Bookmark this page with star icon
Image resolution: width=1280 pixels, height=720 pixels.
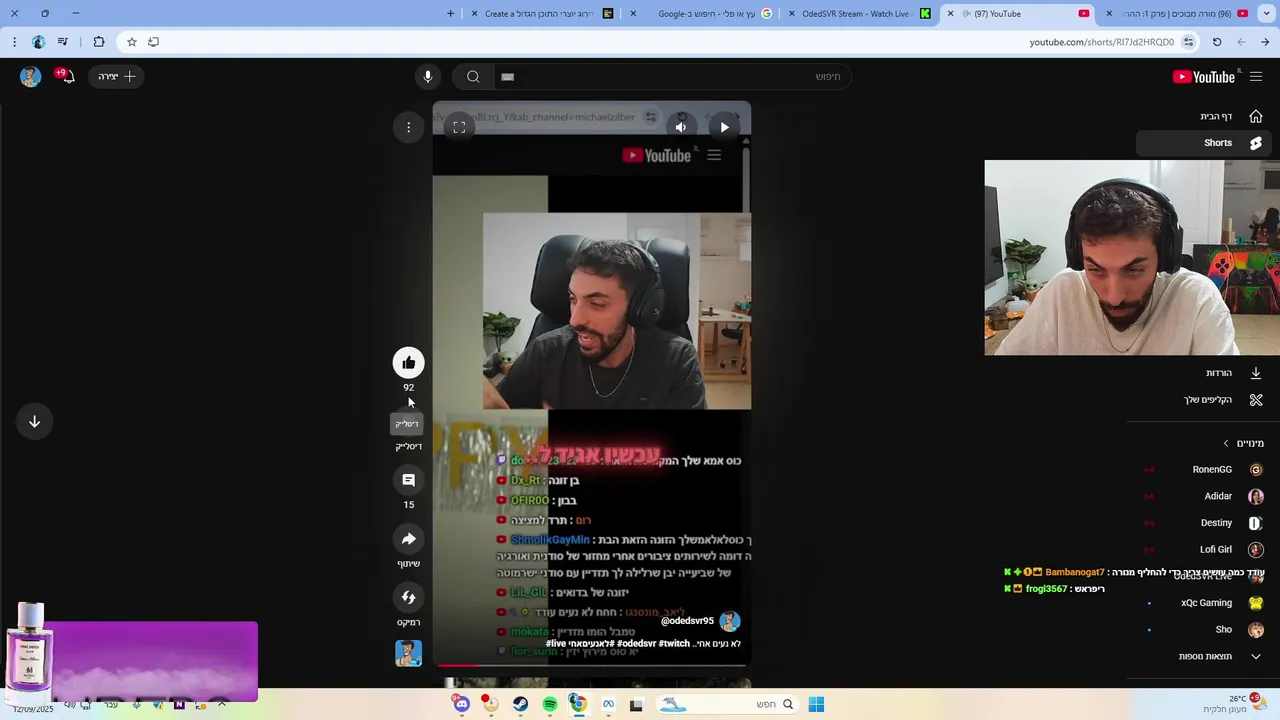point(131,42)
